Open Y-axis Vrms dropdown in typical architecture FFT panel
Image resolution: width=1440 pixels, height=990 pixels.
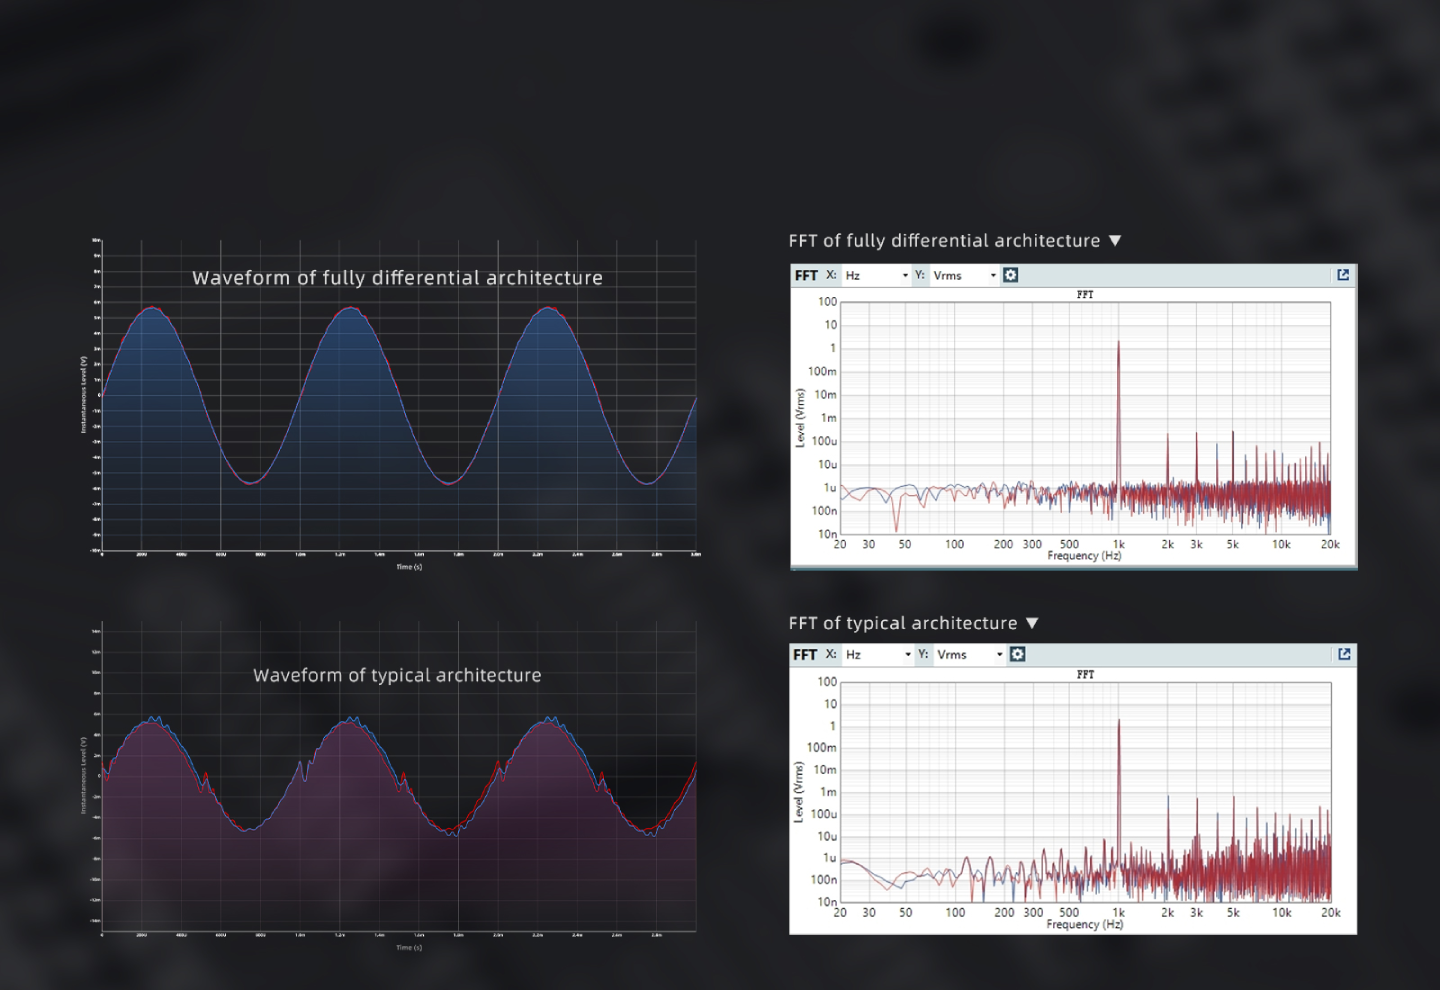tap(969, 654)
